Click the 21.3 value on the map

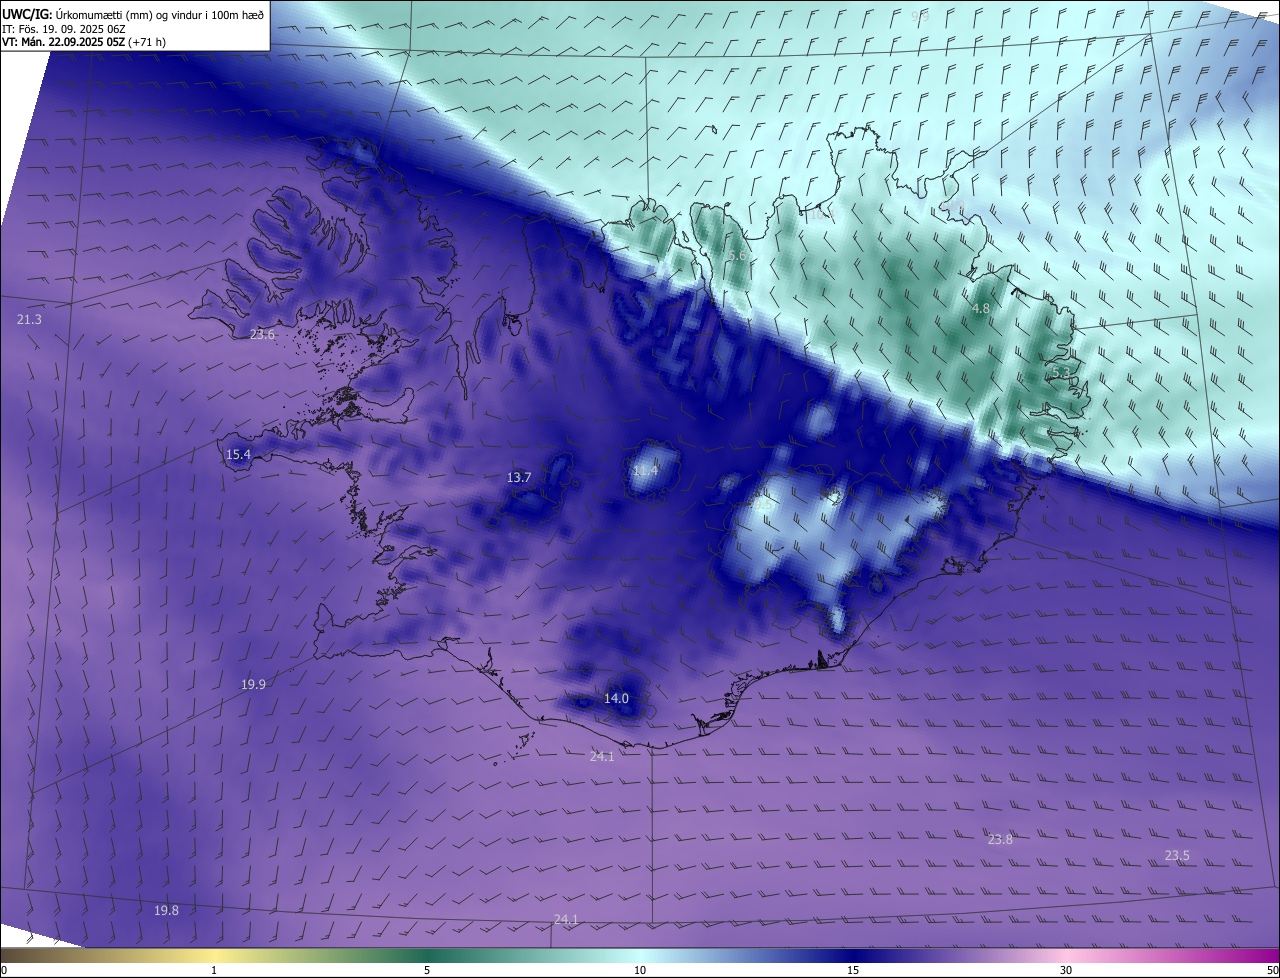point(30,319)
